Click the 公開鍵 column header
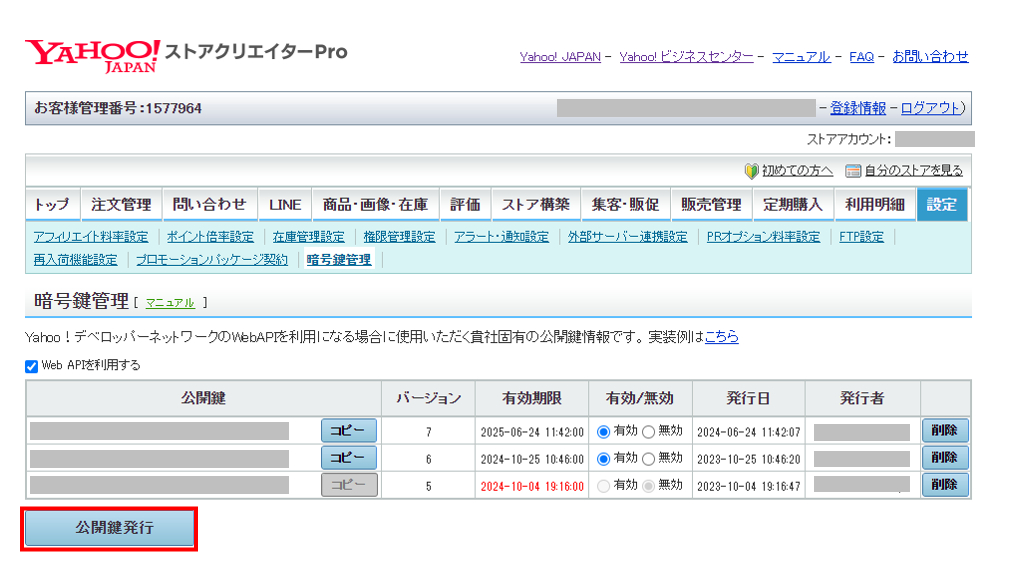This screenshot has width=1014, height=585. [204, 398]
